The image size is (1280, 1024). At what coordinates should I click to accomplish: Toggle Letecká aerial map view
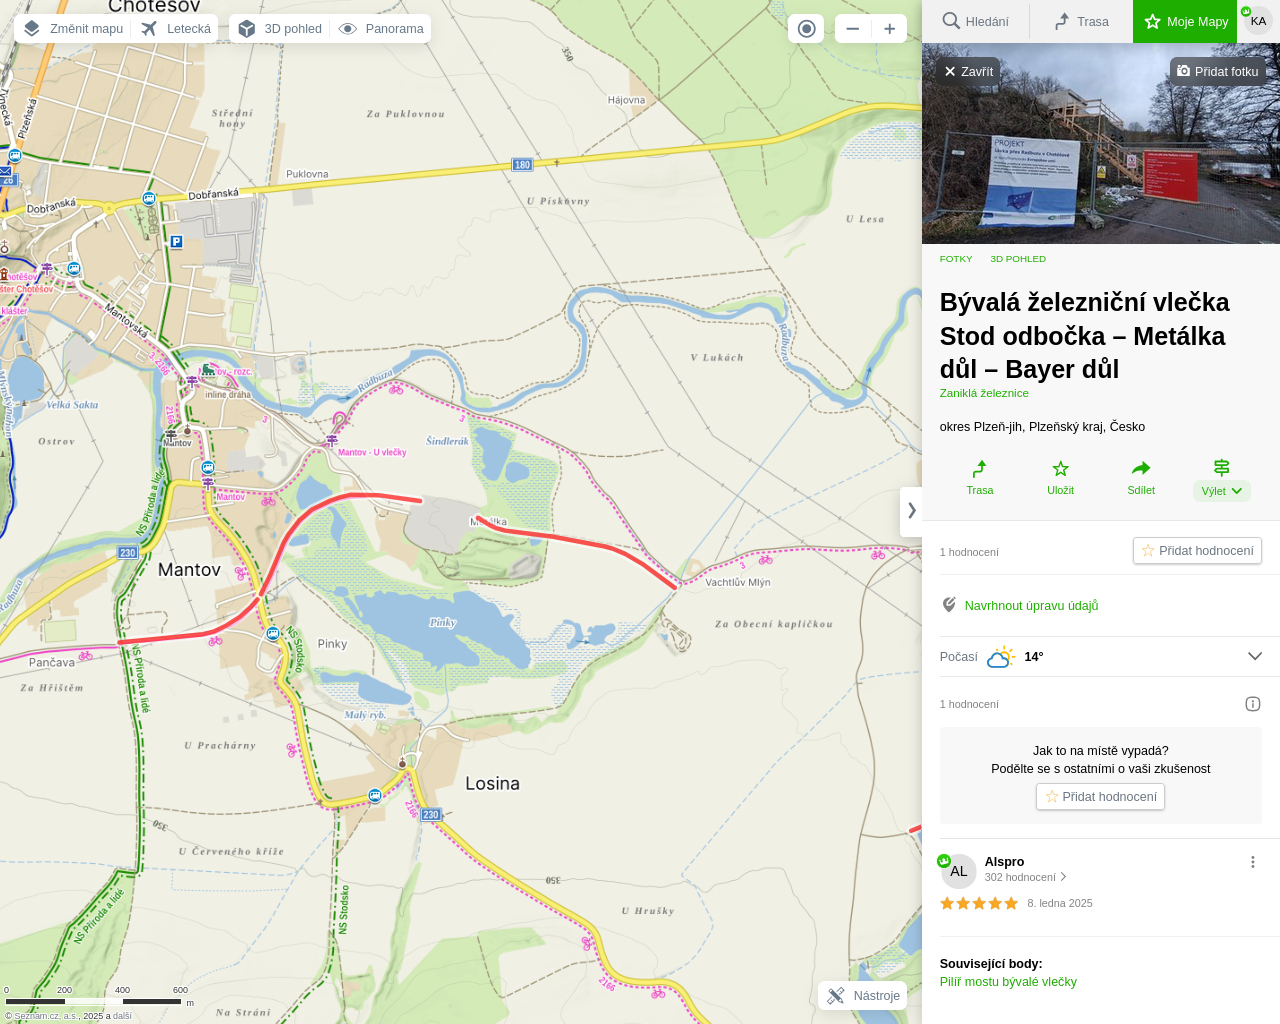point(176,29)
